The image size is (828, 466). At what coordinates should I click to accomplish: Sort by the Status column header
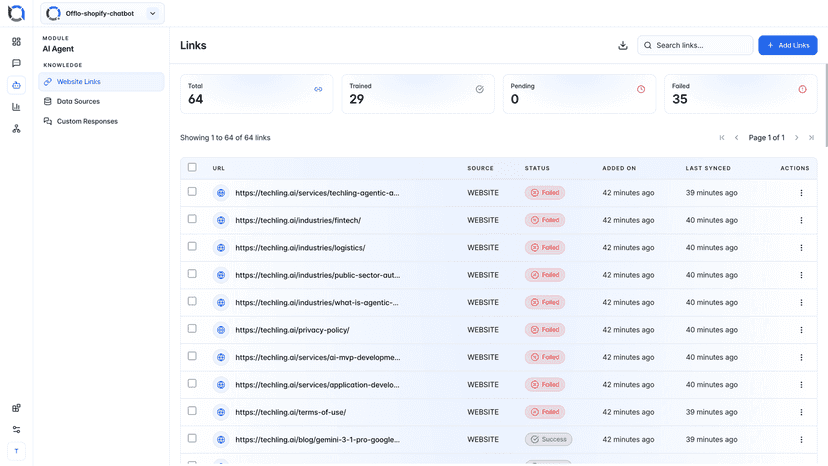[537, 168]
